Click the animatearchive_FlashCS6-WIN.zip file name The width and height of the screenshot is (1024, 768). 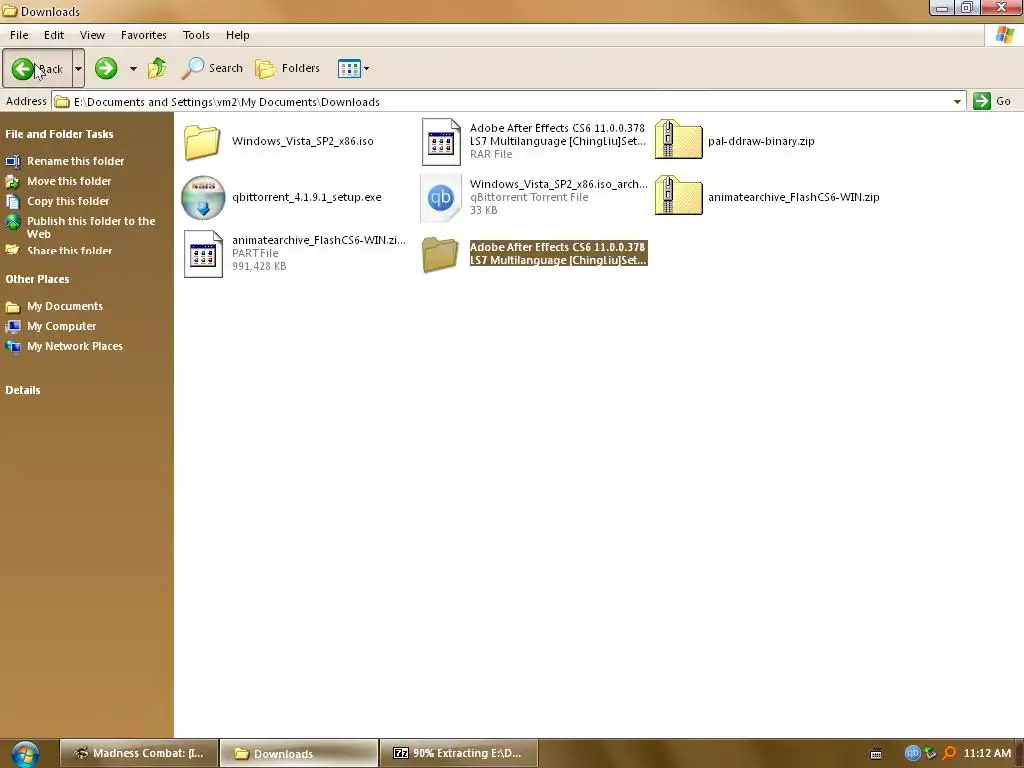click(793, 197)
